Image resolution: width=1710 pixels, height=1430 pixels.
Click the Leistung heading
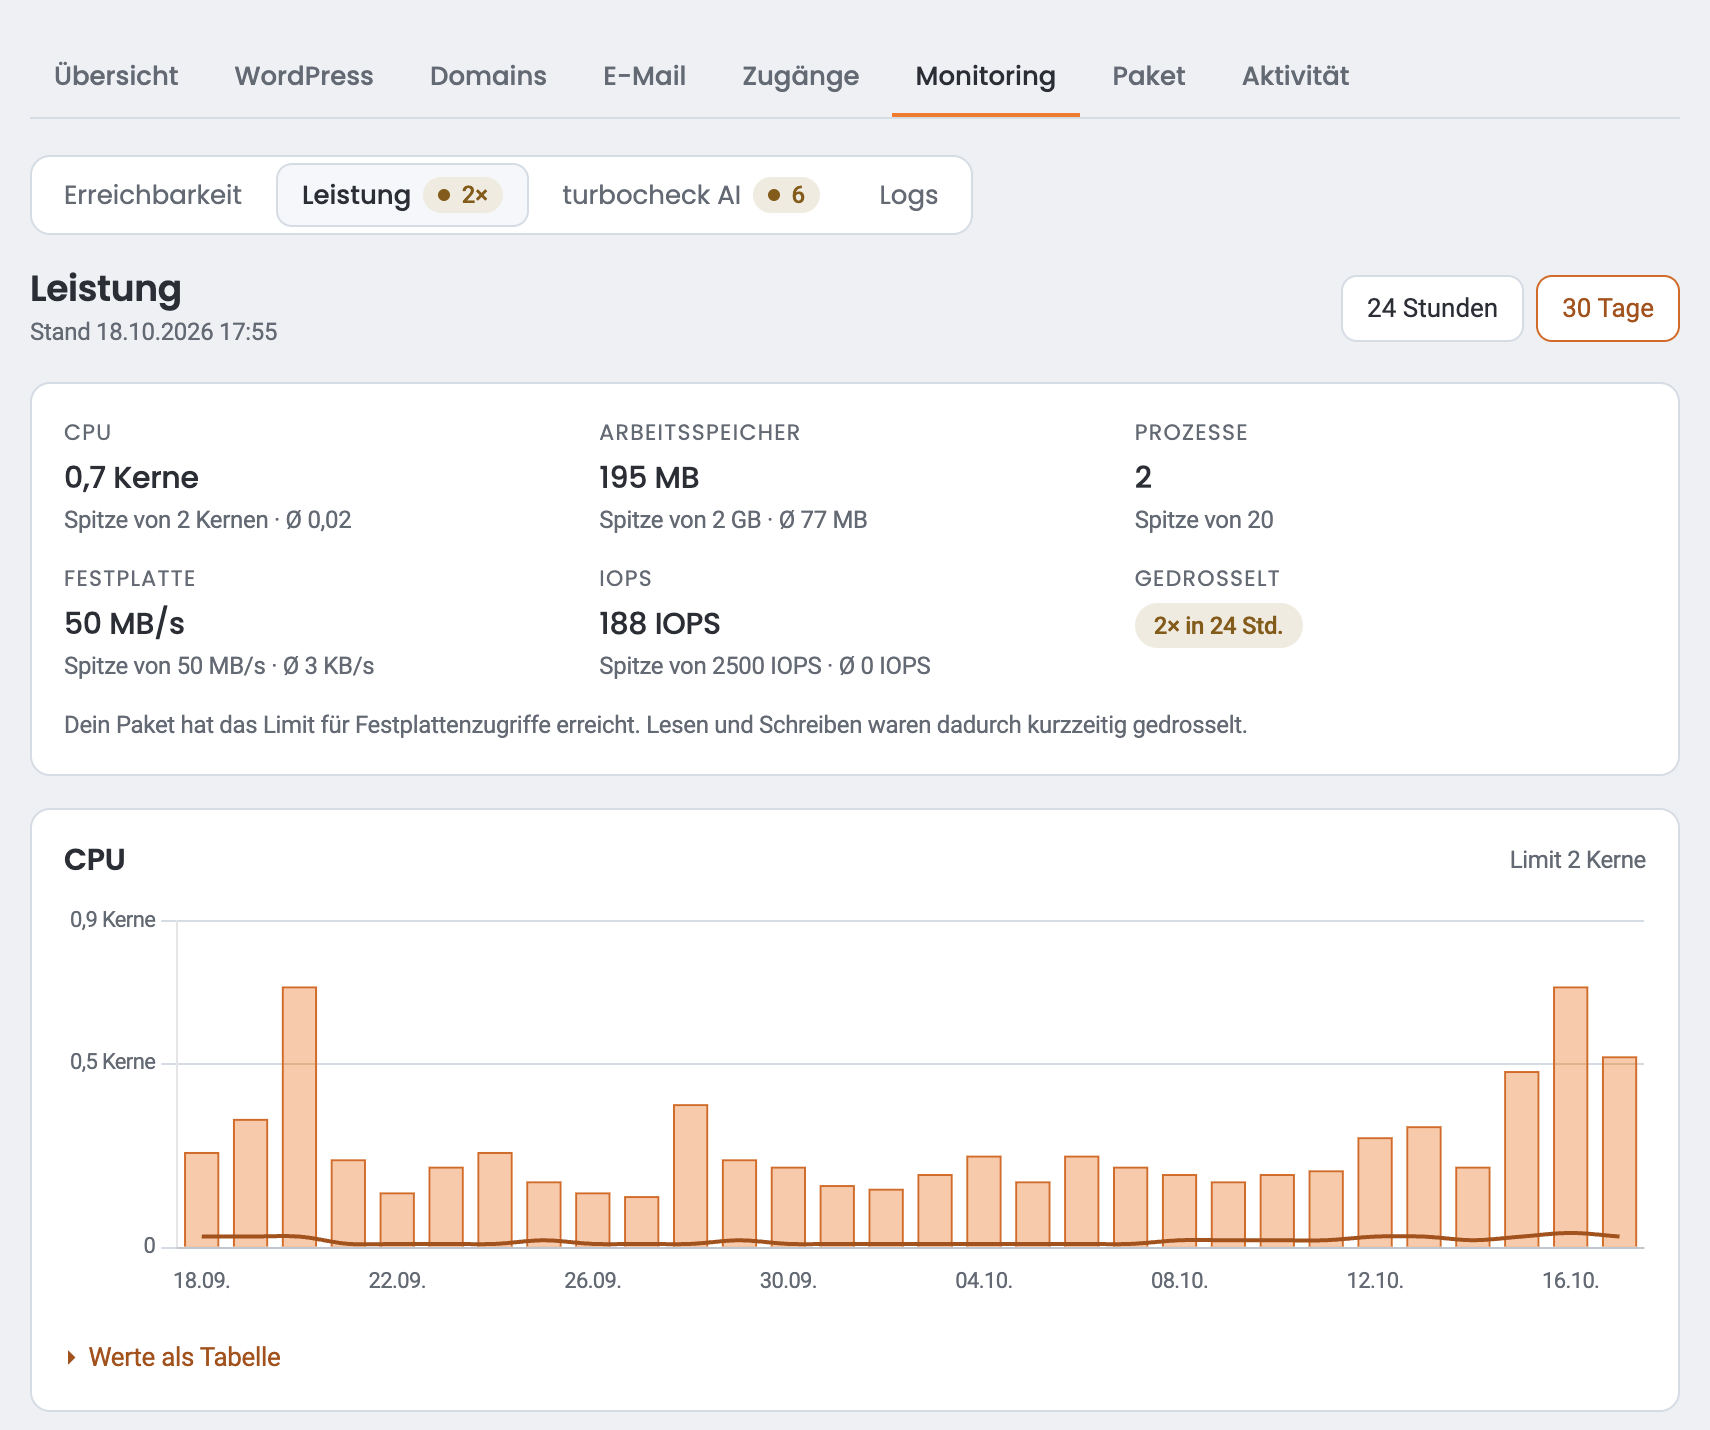(x=106, y=288)
